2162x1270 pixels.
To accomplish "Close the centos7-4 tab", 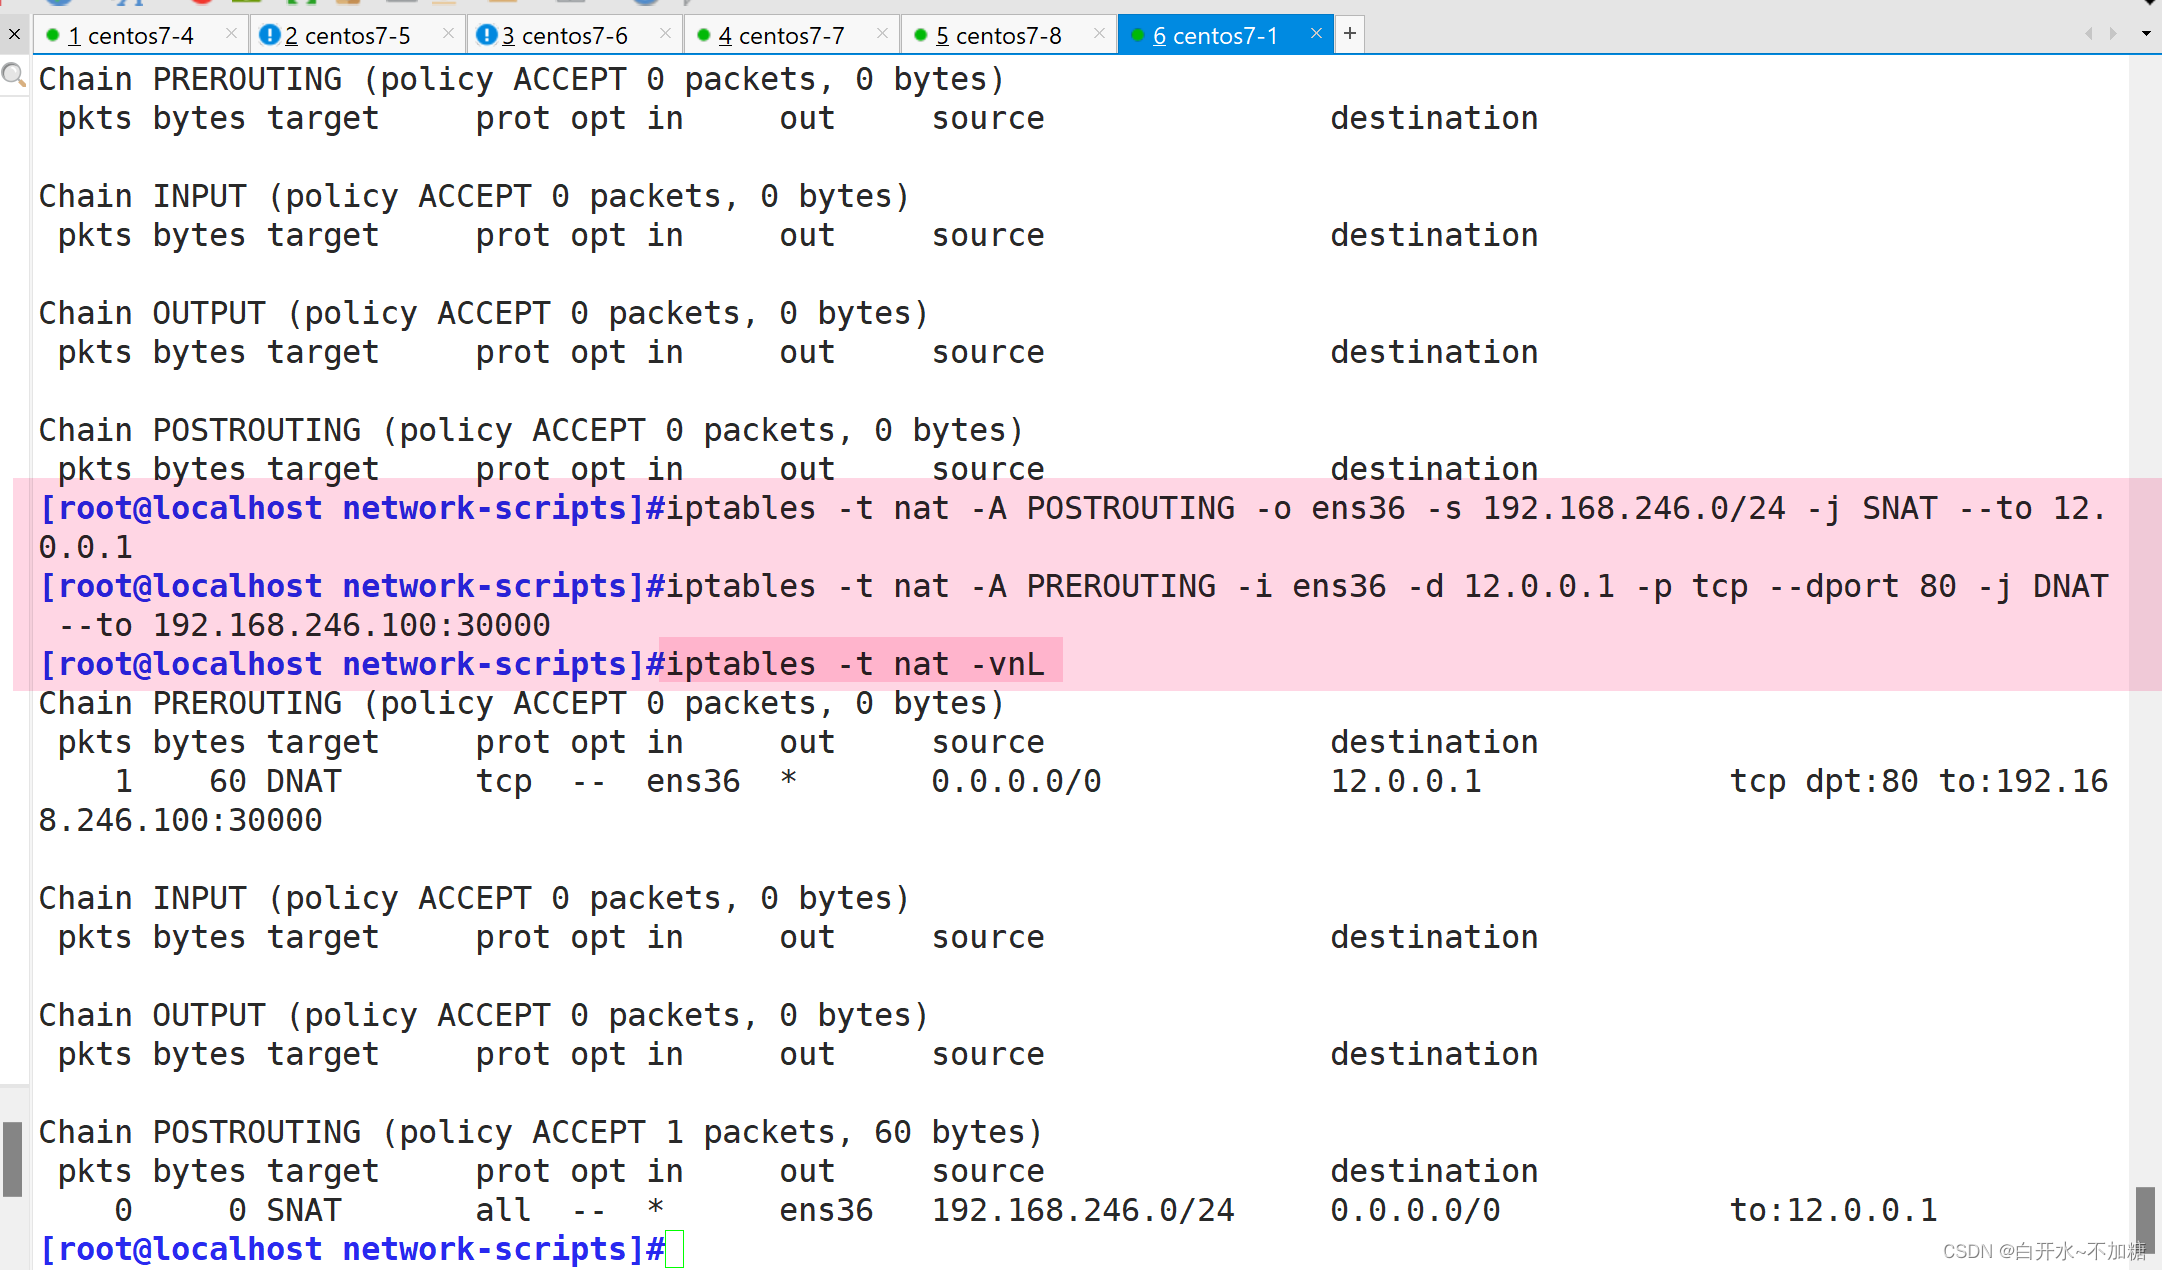I will coord(231,34).
